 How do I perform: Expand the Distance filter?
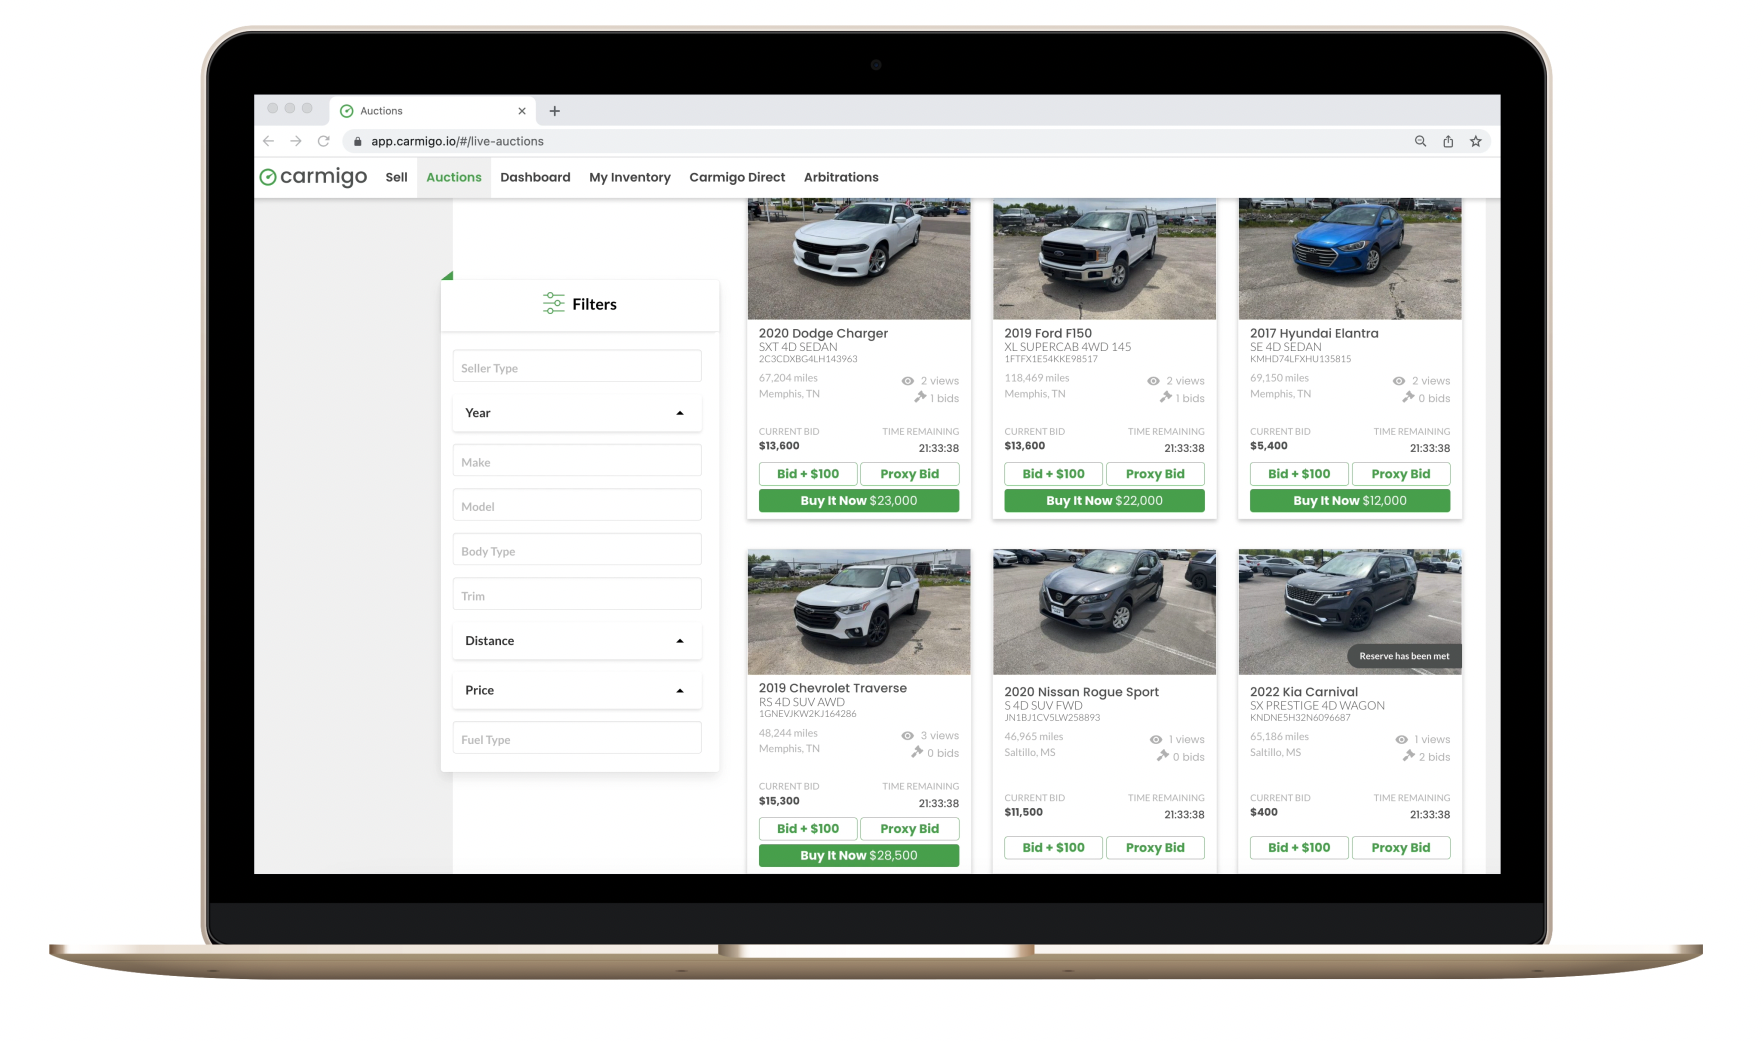(x=577, y=641)
